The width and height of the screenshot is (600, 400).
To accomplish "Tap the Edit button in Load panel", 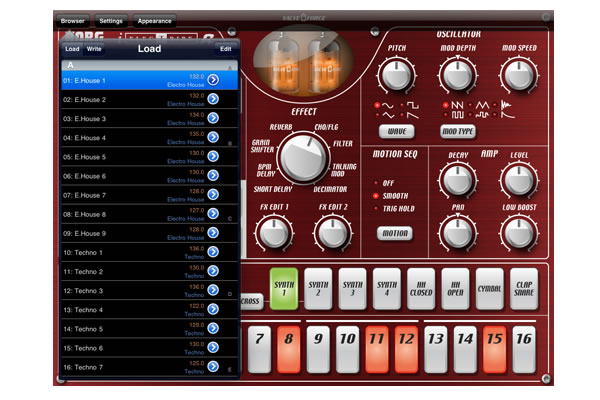I will 226,49.
